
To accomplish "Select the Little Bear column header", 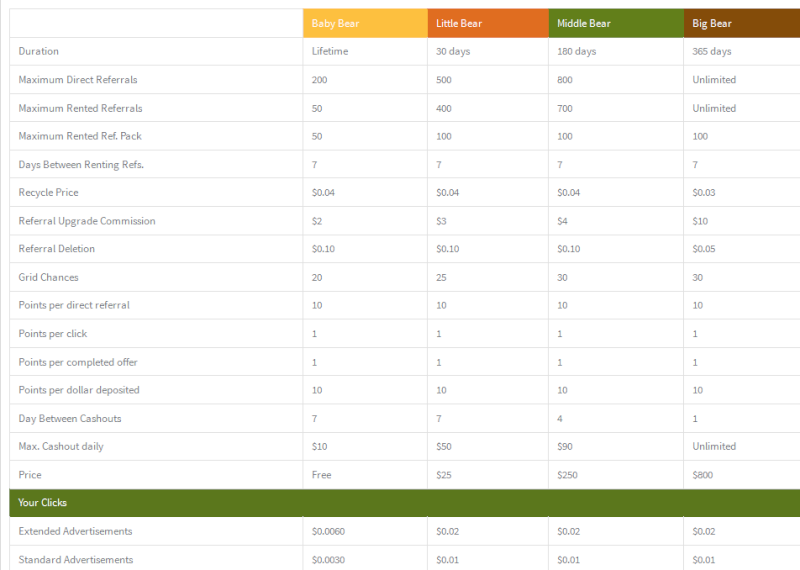I will coord(488,23).
